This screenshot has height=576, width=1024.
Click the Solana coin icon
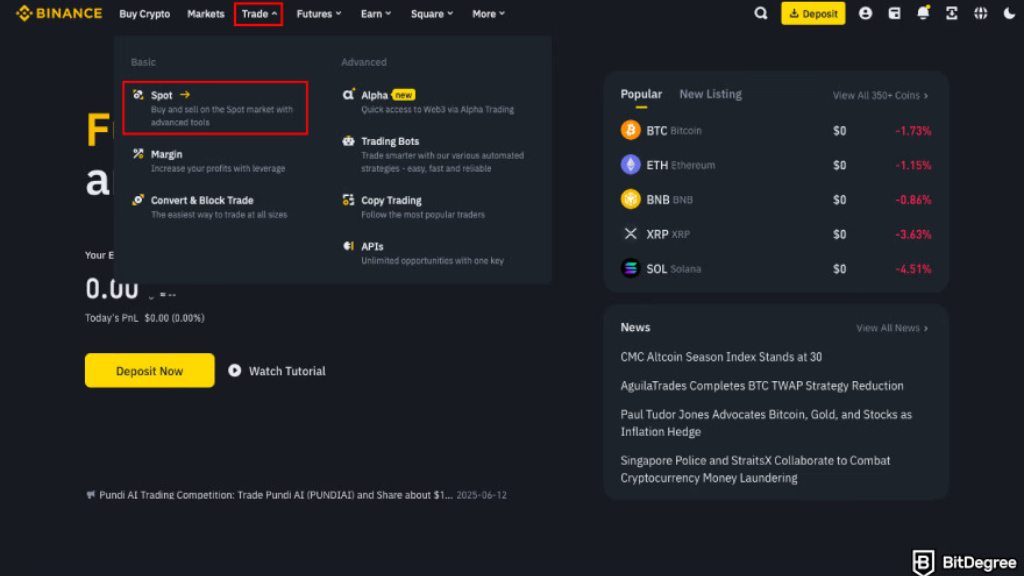point(630,268)
